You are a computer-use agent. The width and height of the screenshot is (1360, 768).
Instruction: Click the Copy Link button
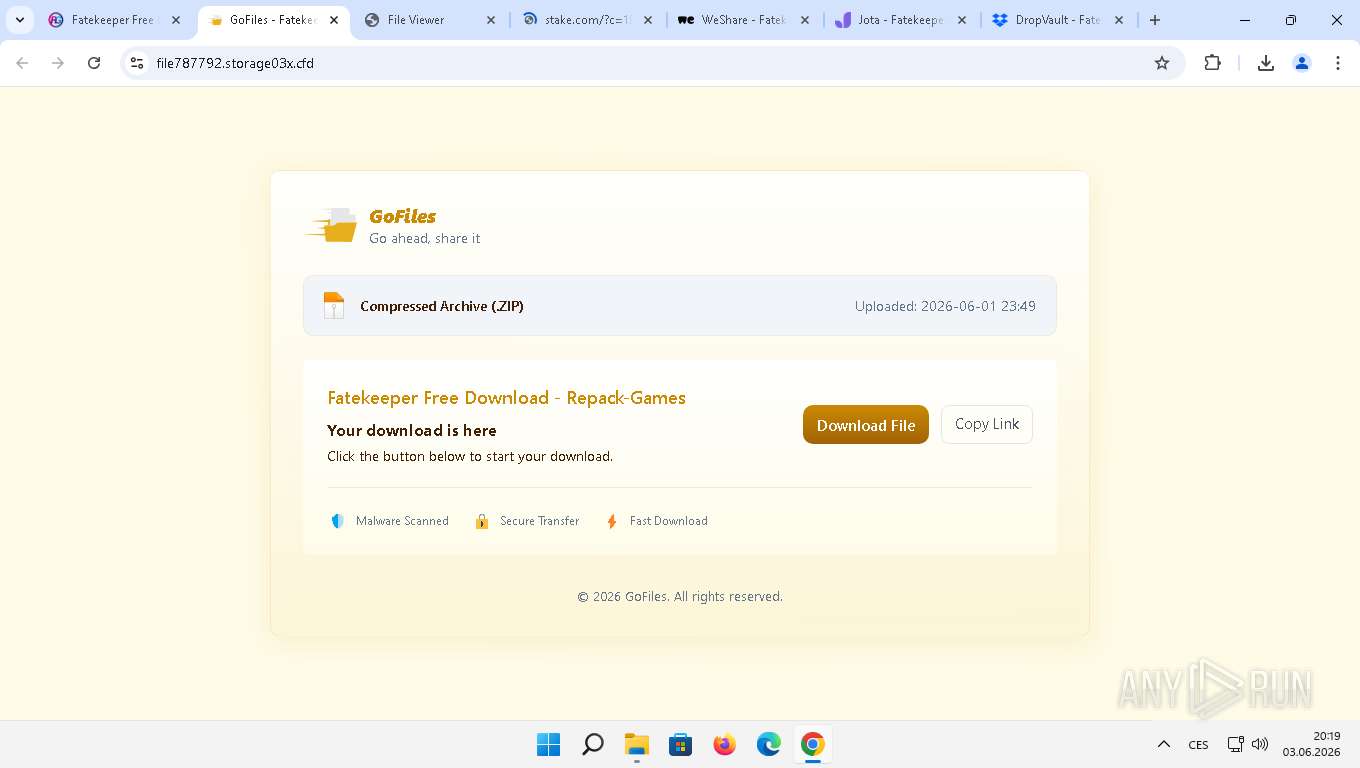click(x=986, y=424)
